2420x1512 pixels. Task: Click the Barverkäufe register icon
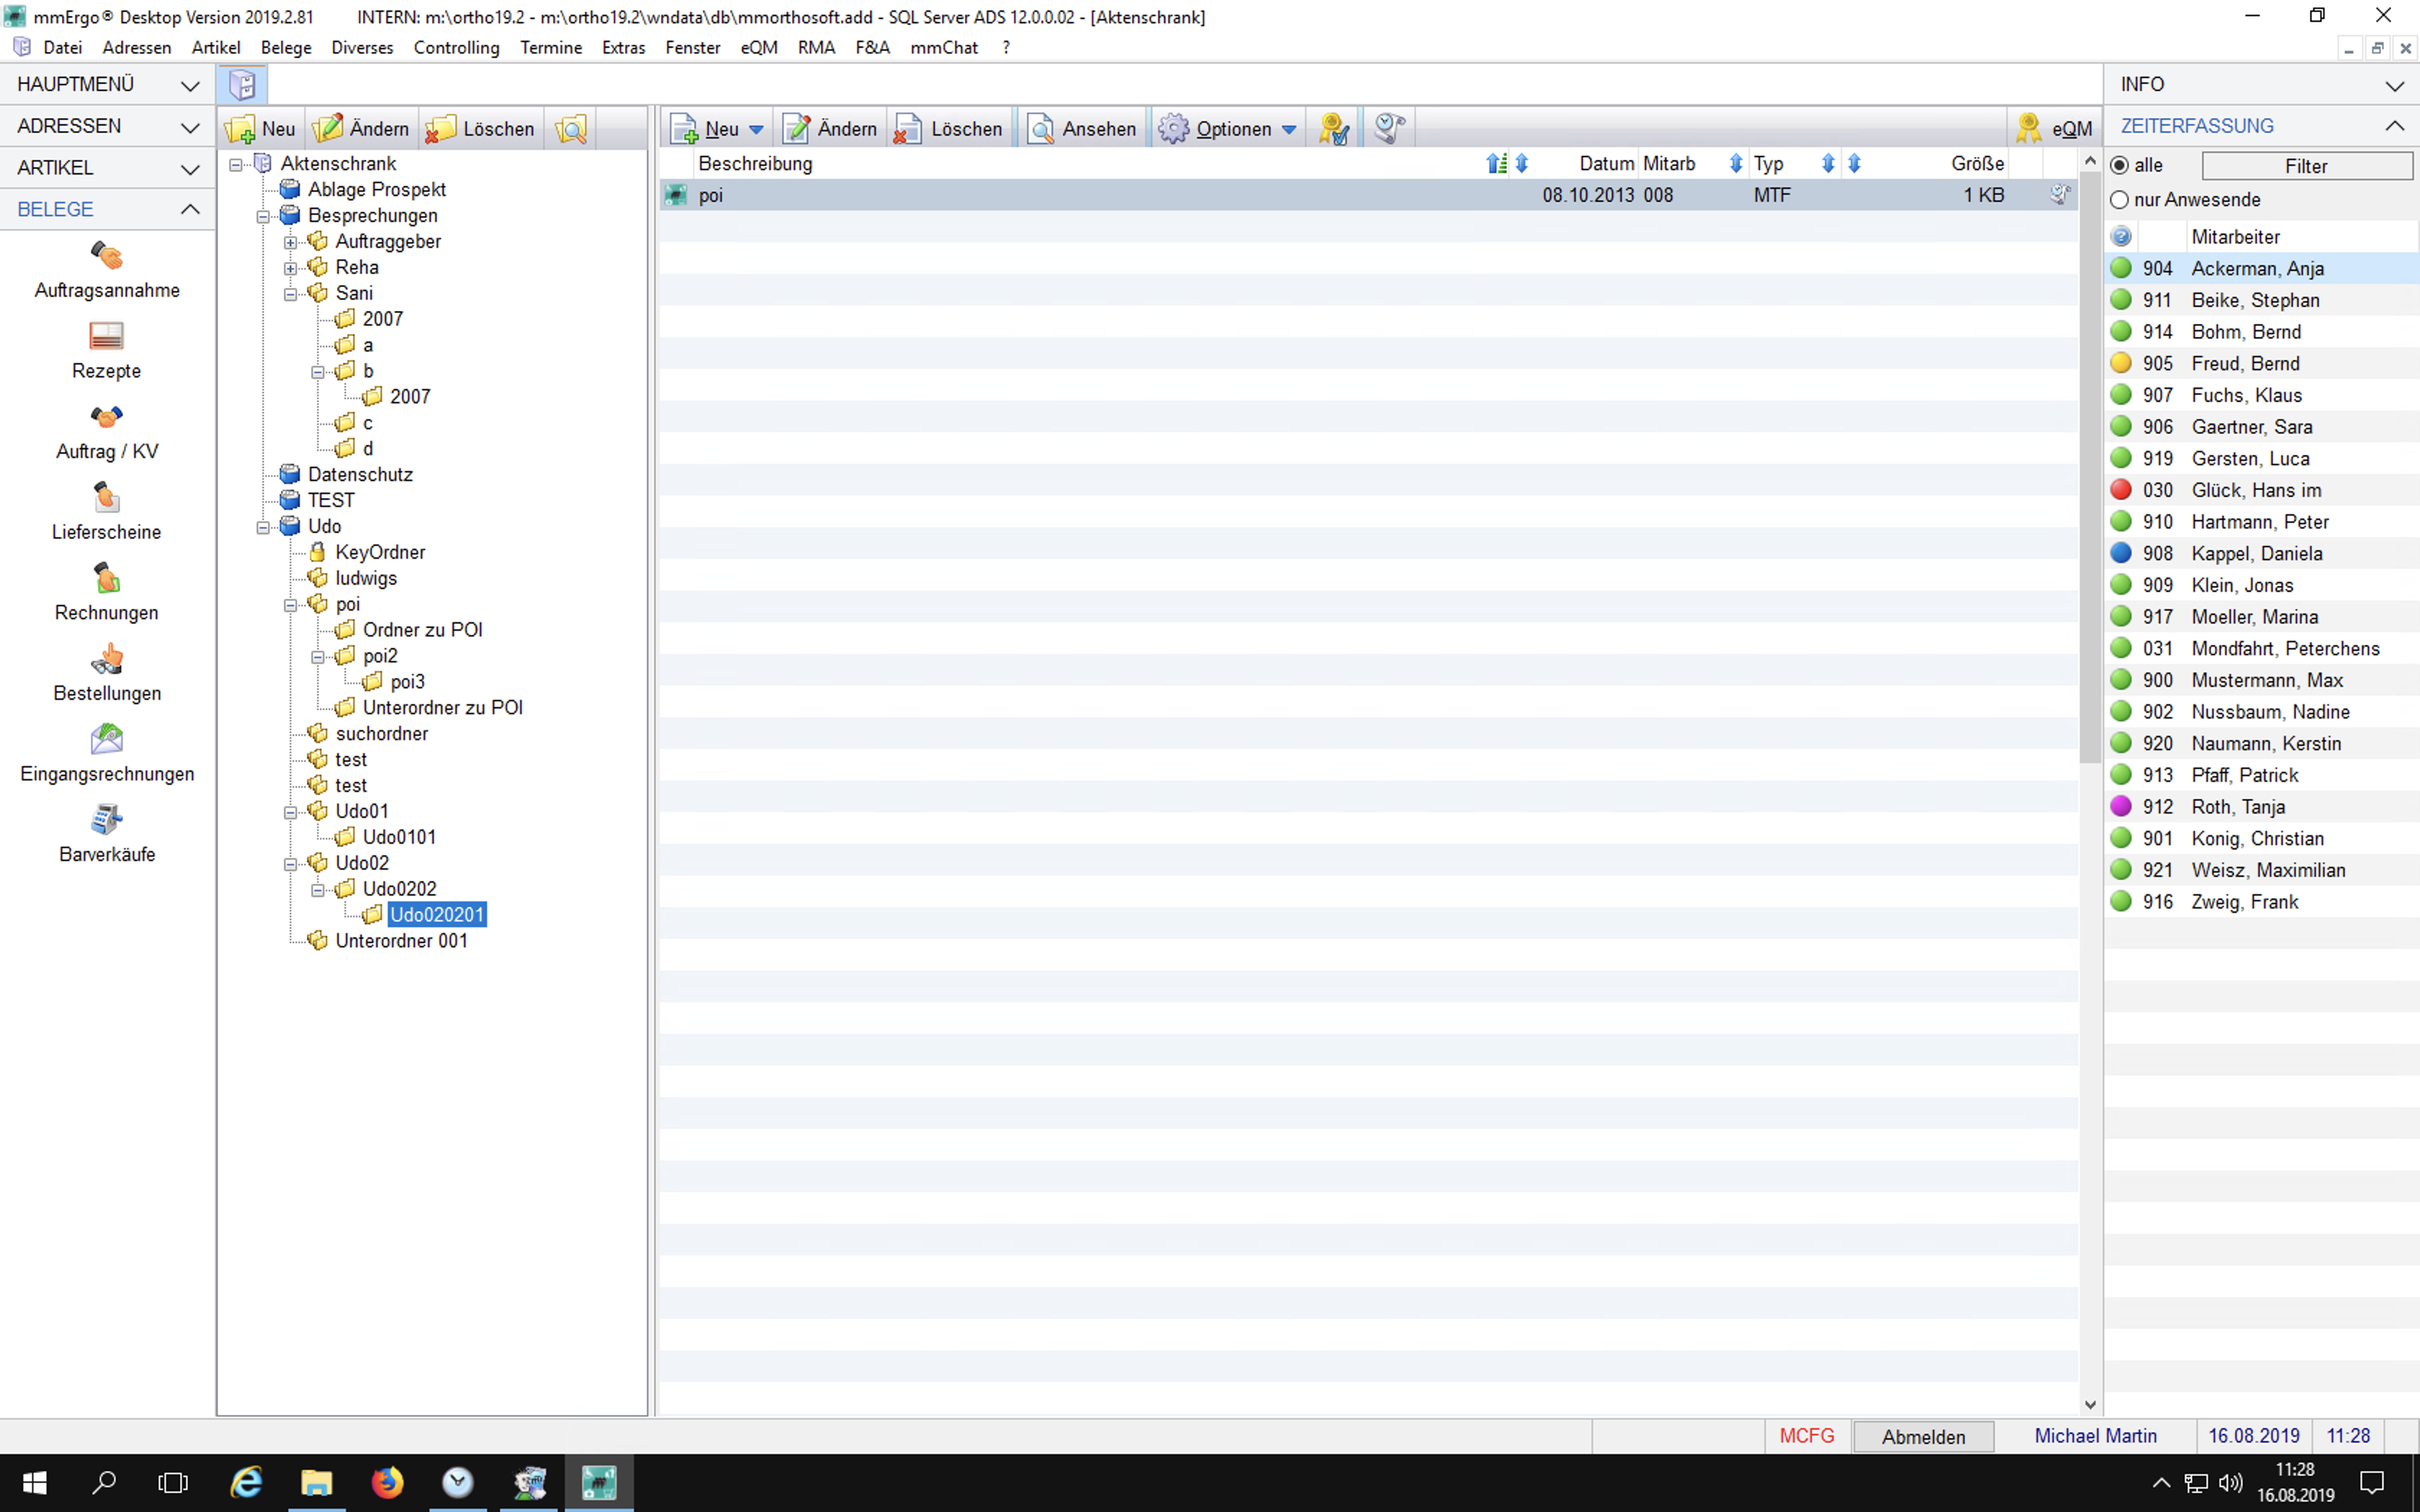click(106, 821)
